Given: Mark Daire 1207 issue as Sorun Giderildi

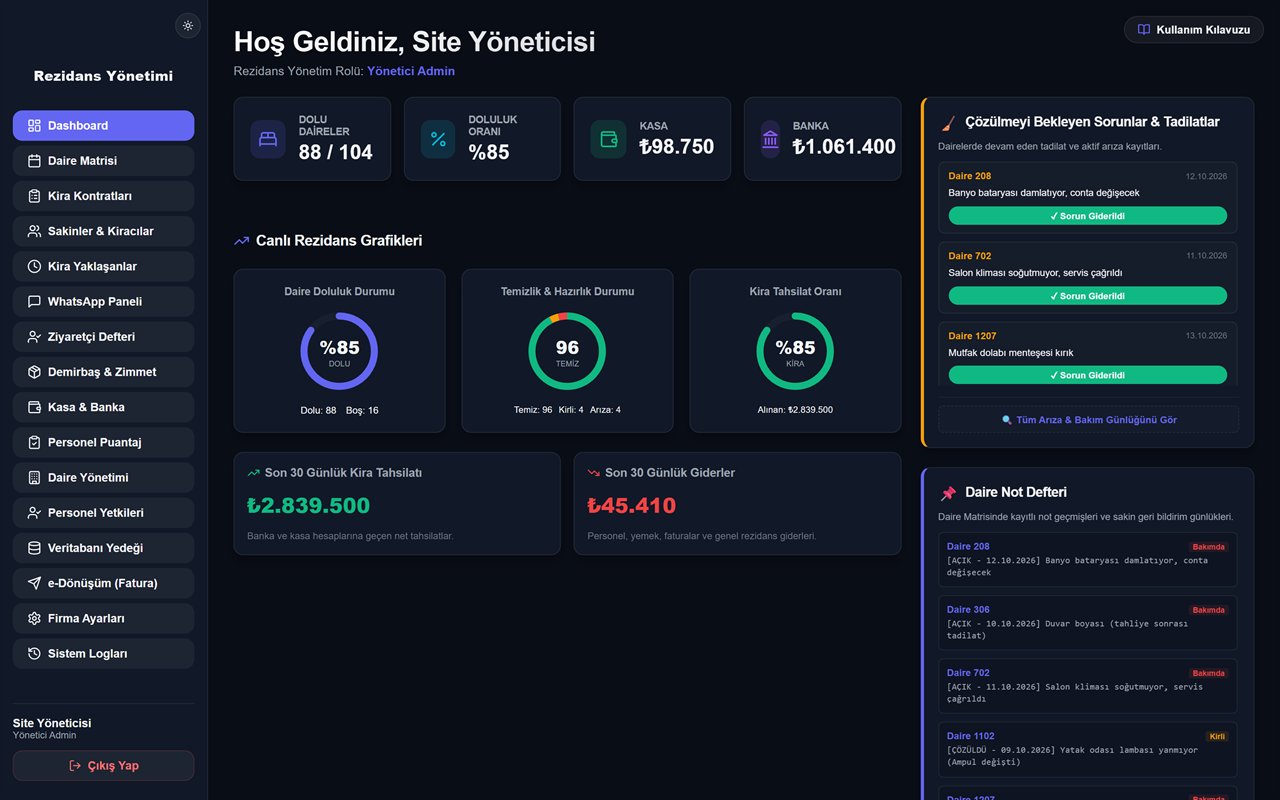Looking at the screenshot, I should 1087,375.
